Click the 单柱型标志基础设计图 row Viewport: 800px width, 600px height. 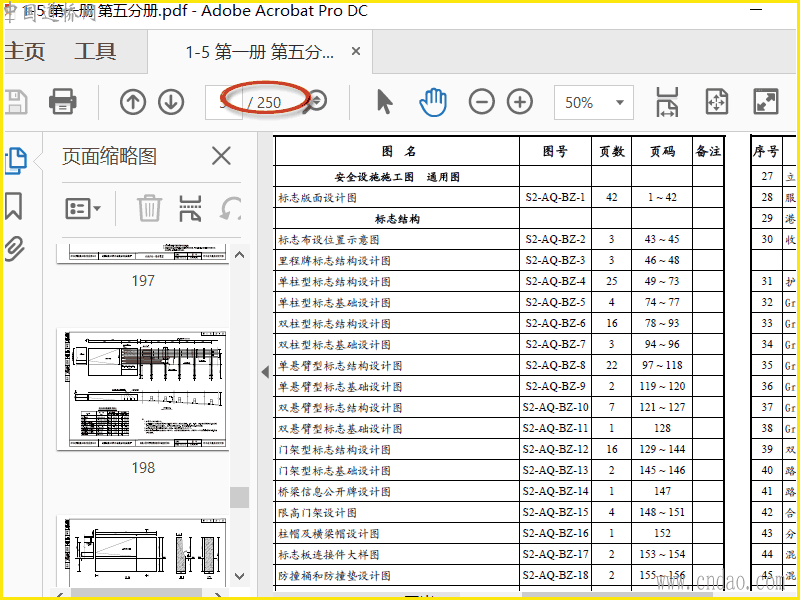click(x=334, y=303)
